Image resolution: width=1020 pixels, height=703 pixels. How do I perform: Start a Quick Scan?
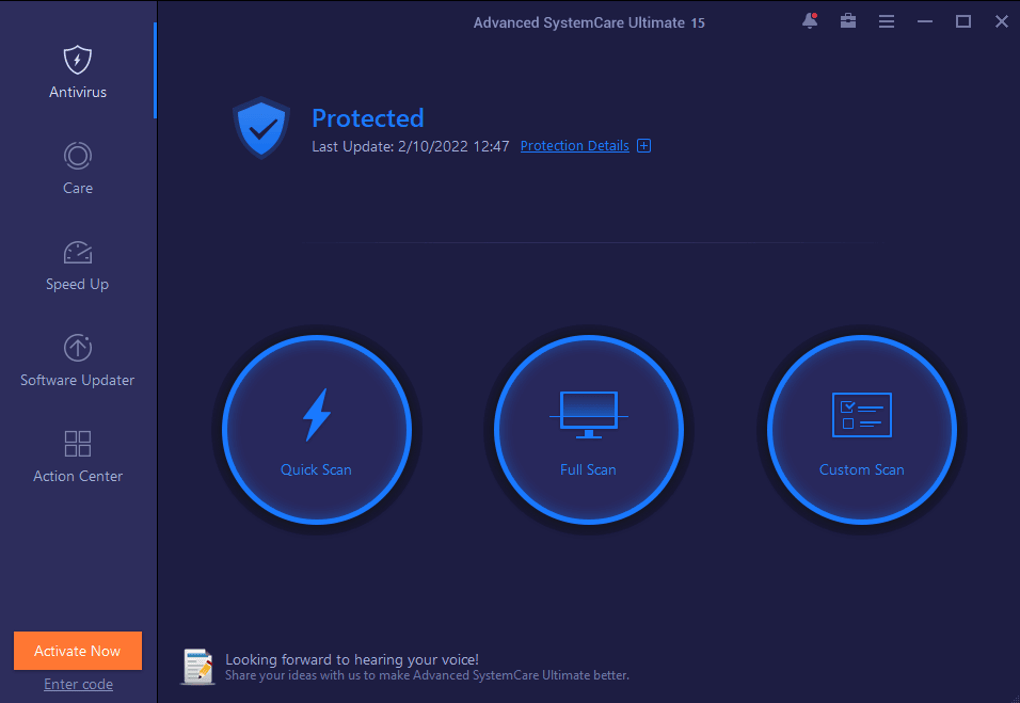coord(317,430)
